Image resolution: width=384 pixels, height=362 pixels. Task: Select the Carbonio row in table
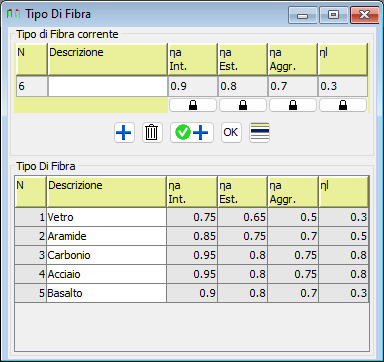(x=192, y=255)
